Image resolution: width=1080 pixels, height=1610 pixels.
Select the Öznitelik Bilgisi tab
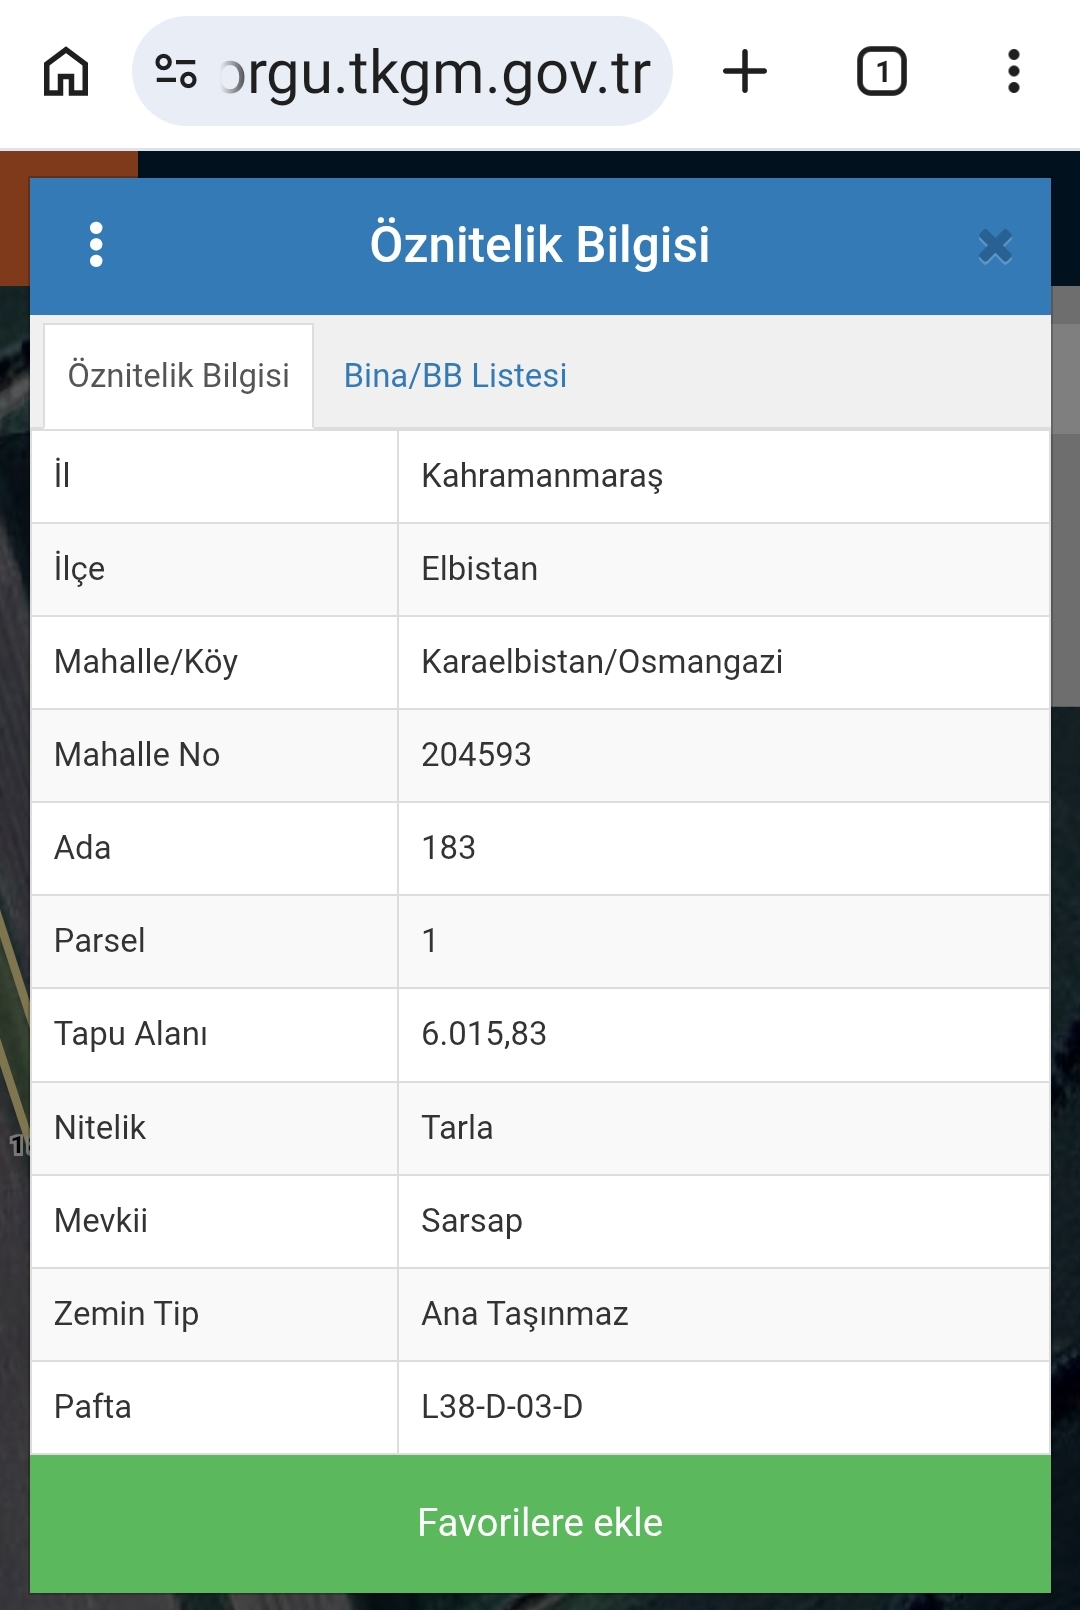point(179,376)
